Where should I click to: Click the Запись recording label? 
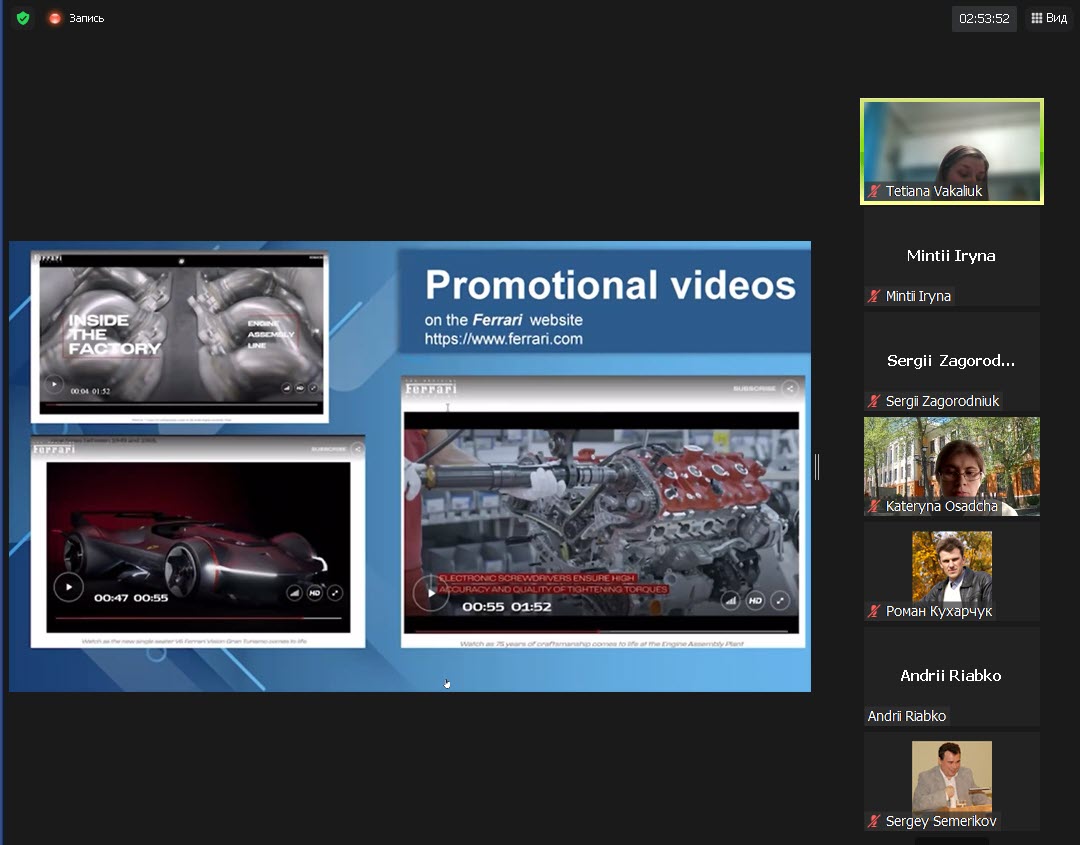point(86,19)
